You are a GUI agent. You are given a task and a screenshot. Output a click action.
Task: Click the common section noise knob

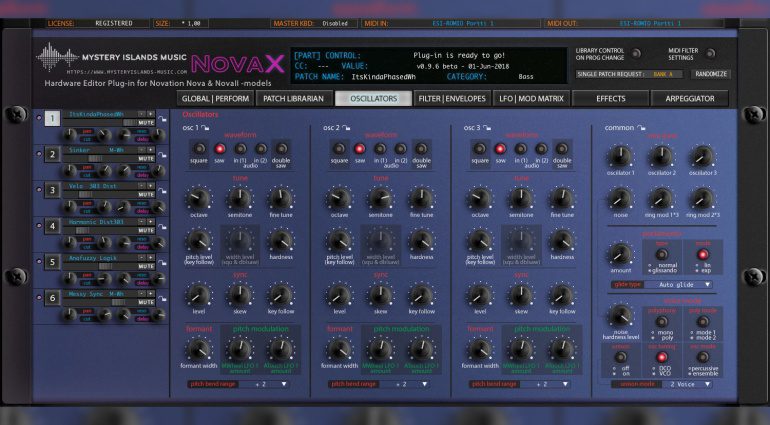(620, 198)
